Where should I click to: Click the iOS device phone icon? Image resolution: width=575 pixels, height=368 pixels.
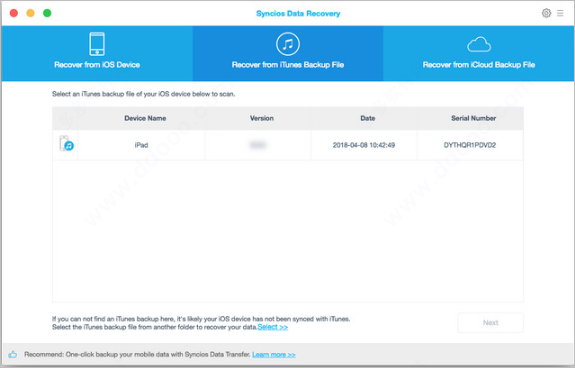pyautogui.click(x=97, y=44)
